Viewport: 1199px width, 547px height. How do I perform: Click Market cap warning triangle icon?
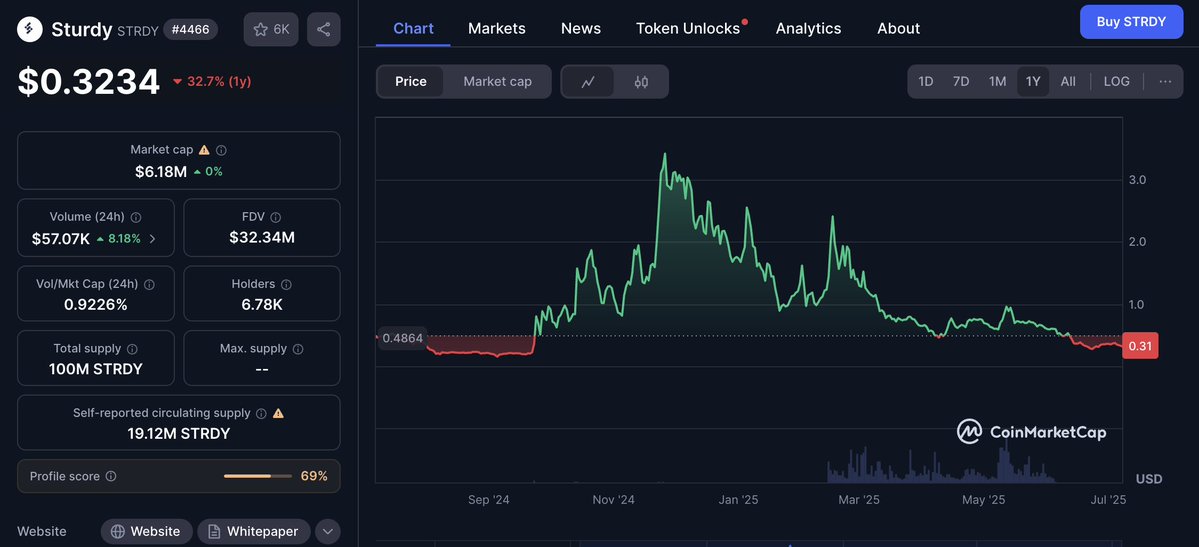[x=204, y=150]
